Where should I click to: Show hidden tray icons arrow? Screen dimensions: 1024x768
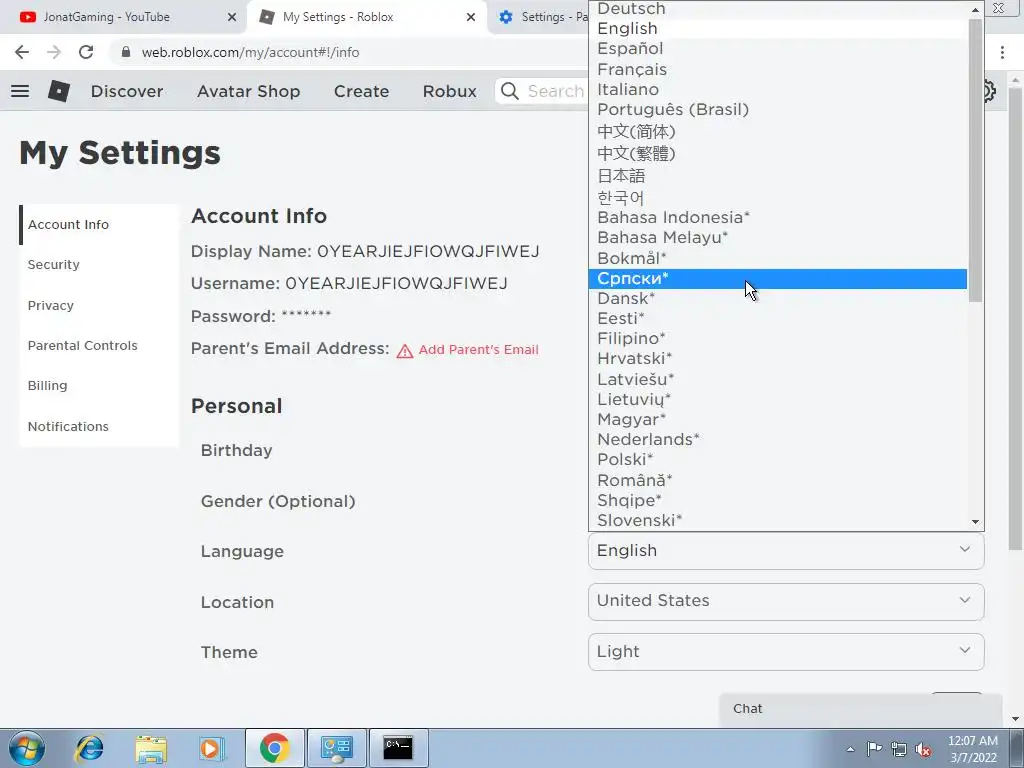[x=850, y=749]
